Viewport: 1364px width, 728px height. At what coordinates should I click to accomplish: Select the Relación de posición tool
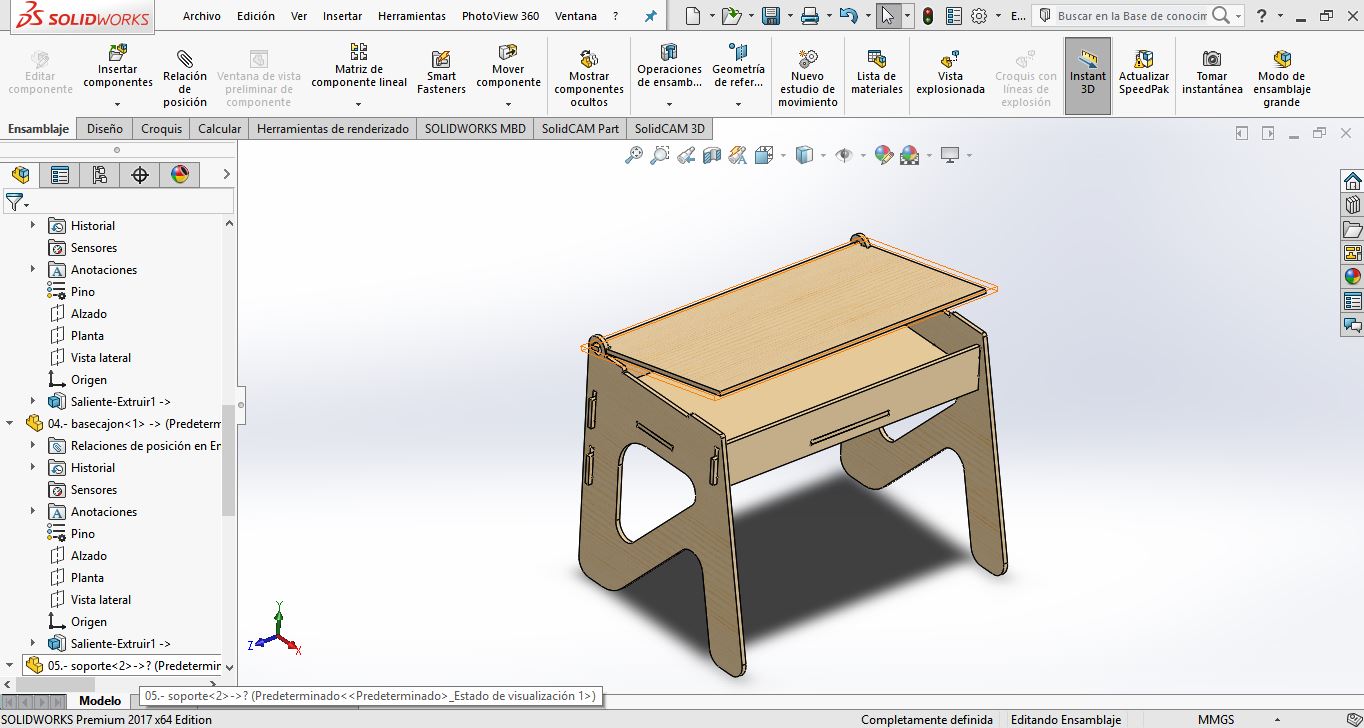coord(185,60)
